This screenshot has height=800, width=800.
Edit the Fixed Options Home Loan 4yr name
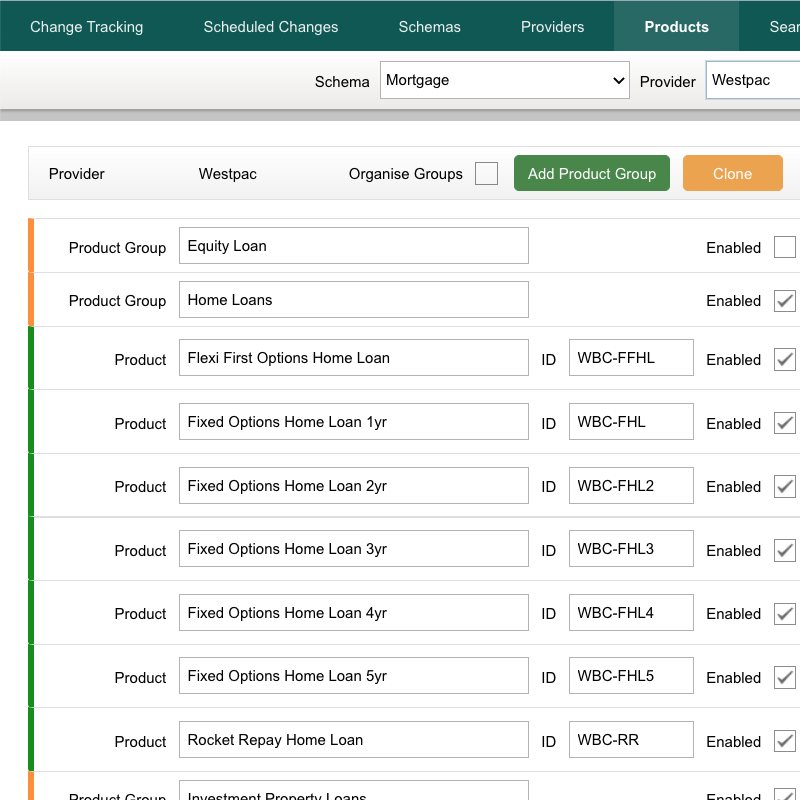pos(354,612)
